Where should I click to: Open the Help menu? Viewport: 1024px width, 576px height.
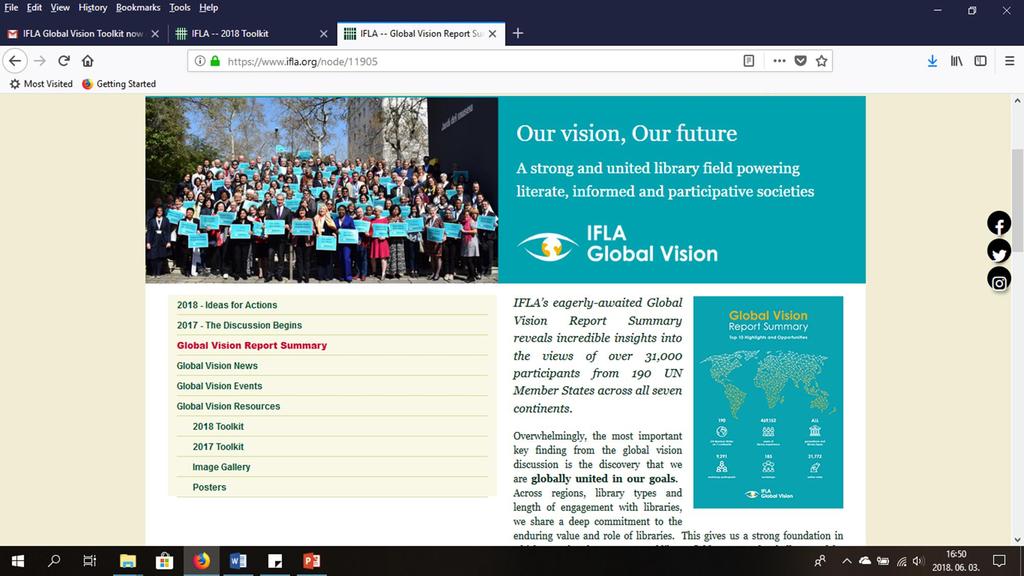208,8
